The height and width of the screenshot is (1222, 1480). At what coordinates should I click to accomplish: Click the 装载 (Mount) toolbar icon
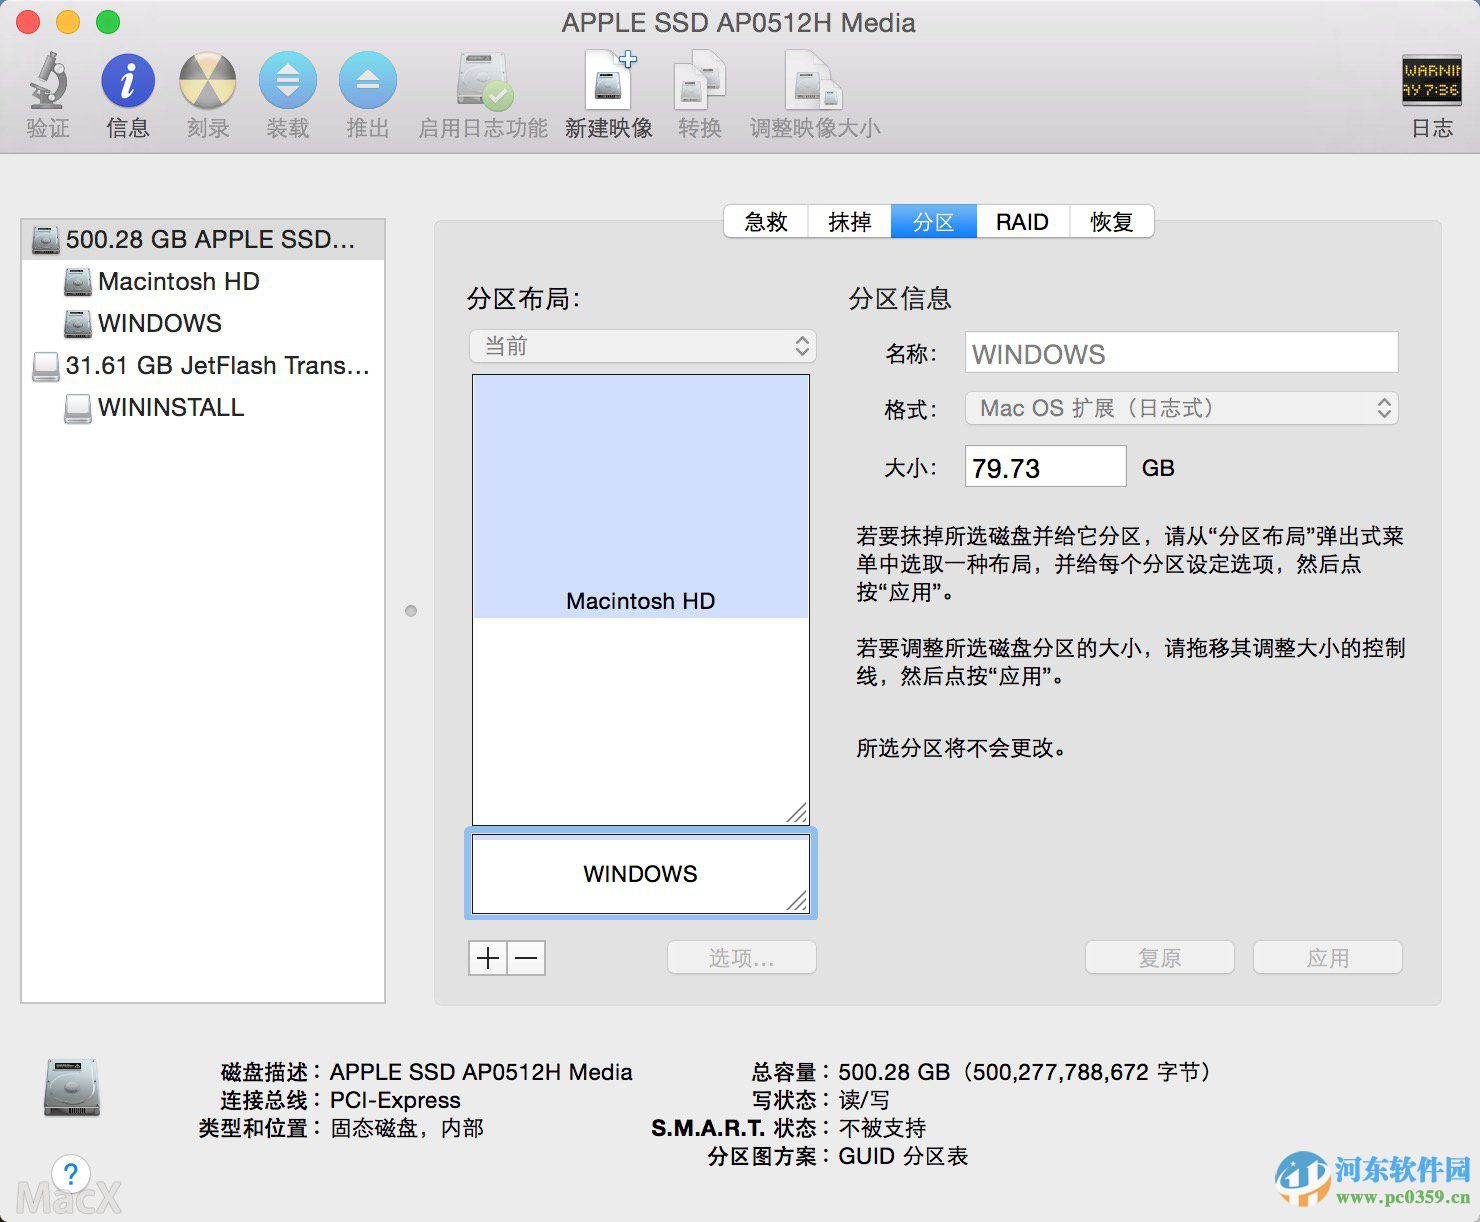tap(287, 90)
